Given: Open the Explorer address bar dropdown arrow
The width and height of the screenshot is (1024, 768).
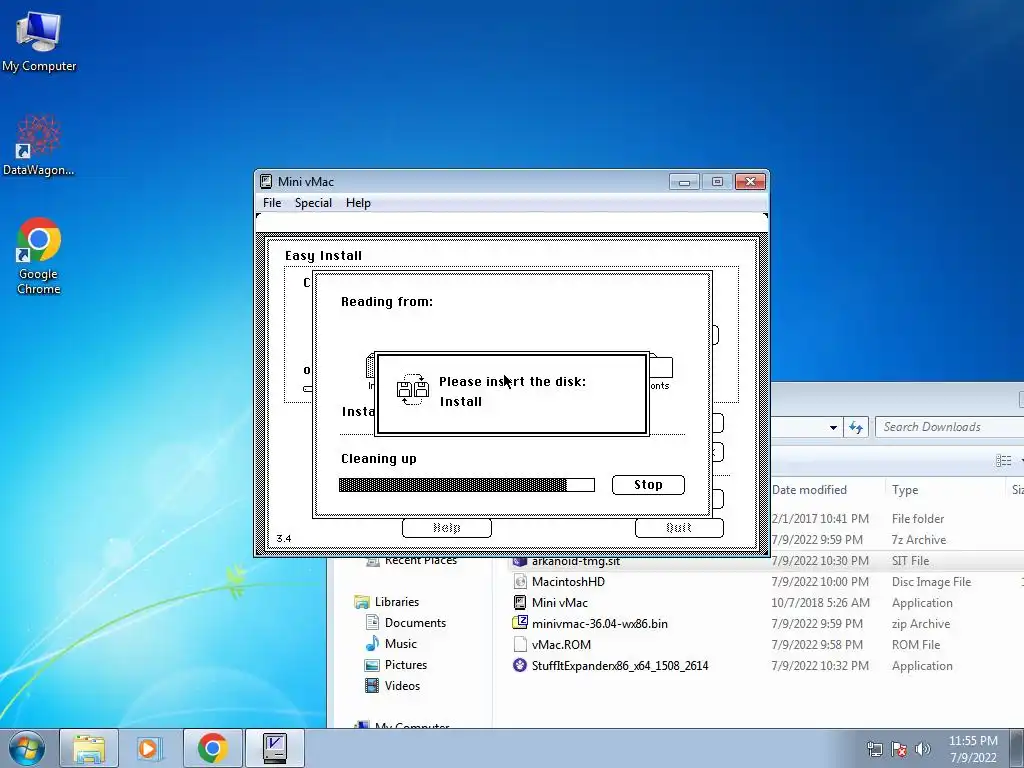Looking at the screenshot, I should (x=833, y=427).
